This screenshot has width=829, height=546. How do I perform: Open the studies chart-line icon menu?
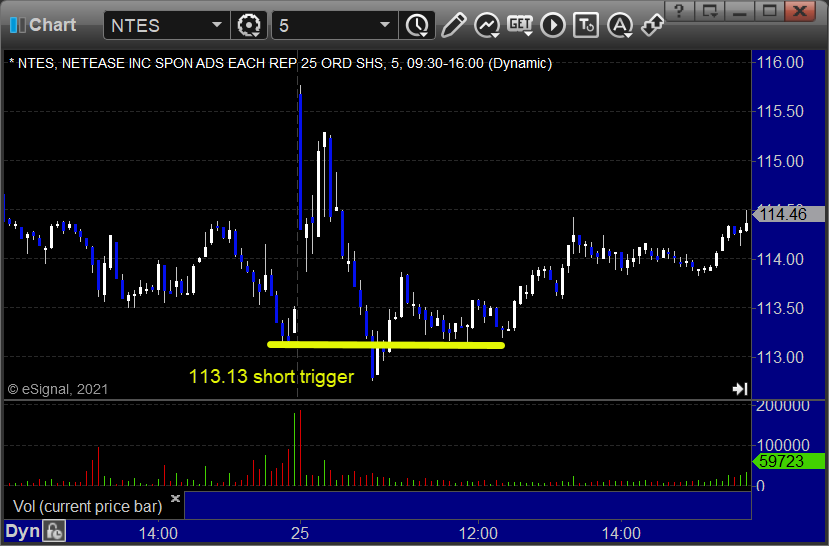coord(487,25)
